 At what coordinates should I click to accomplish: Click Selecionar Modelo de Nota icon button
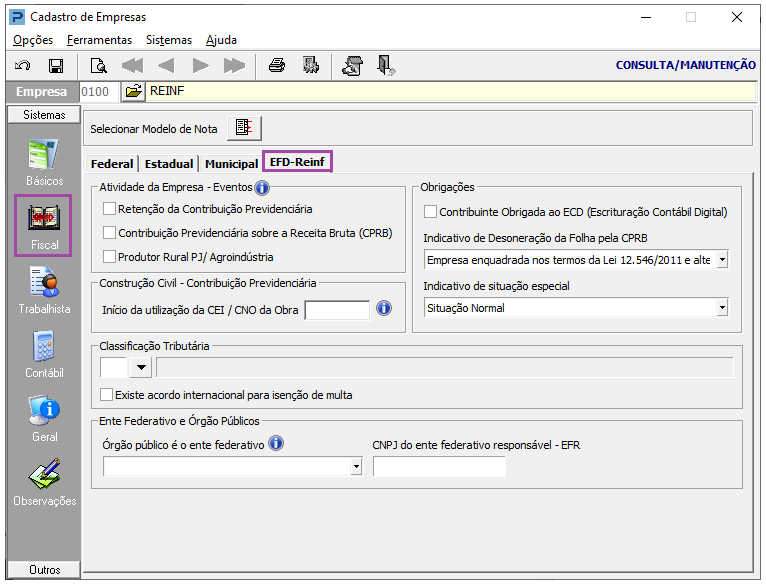pos(244,128)
